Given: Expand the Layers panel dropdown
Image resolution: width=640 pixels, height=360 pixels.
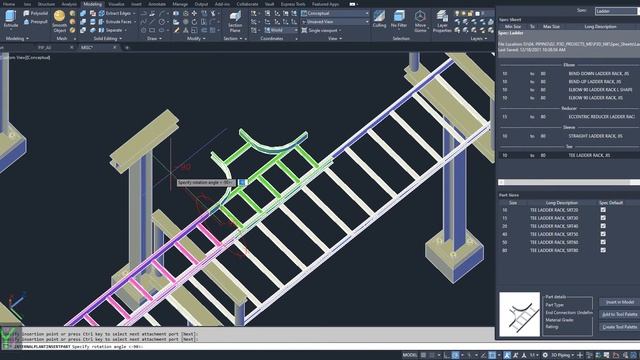Looking at the screenshot, I should click(x=478, y=39).
